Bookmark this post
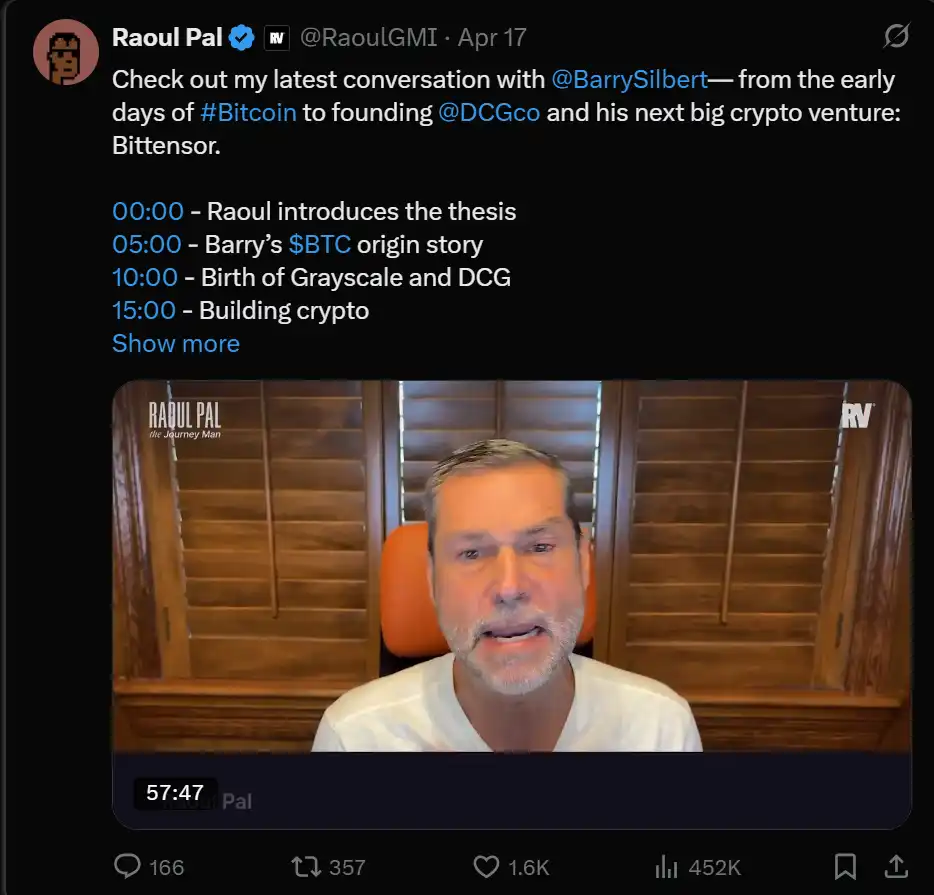Image resolution: width=934 pixels, height=895 pixels. click(845, 866)
